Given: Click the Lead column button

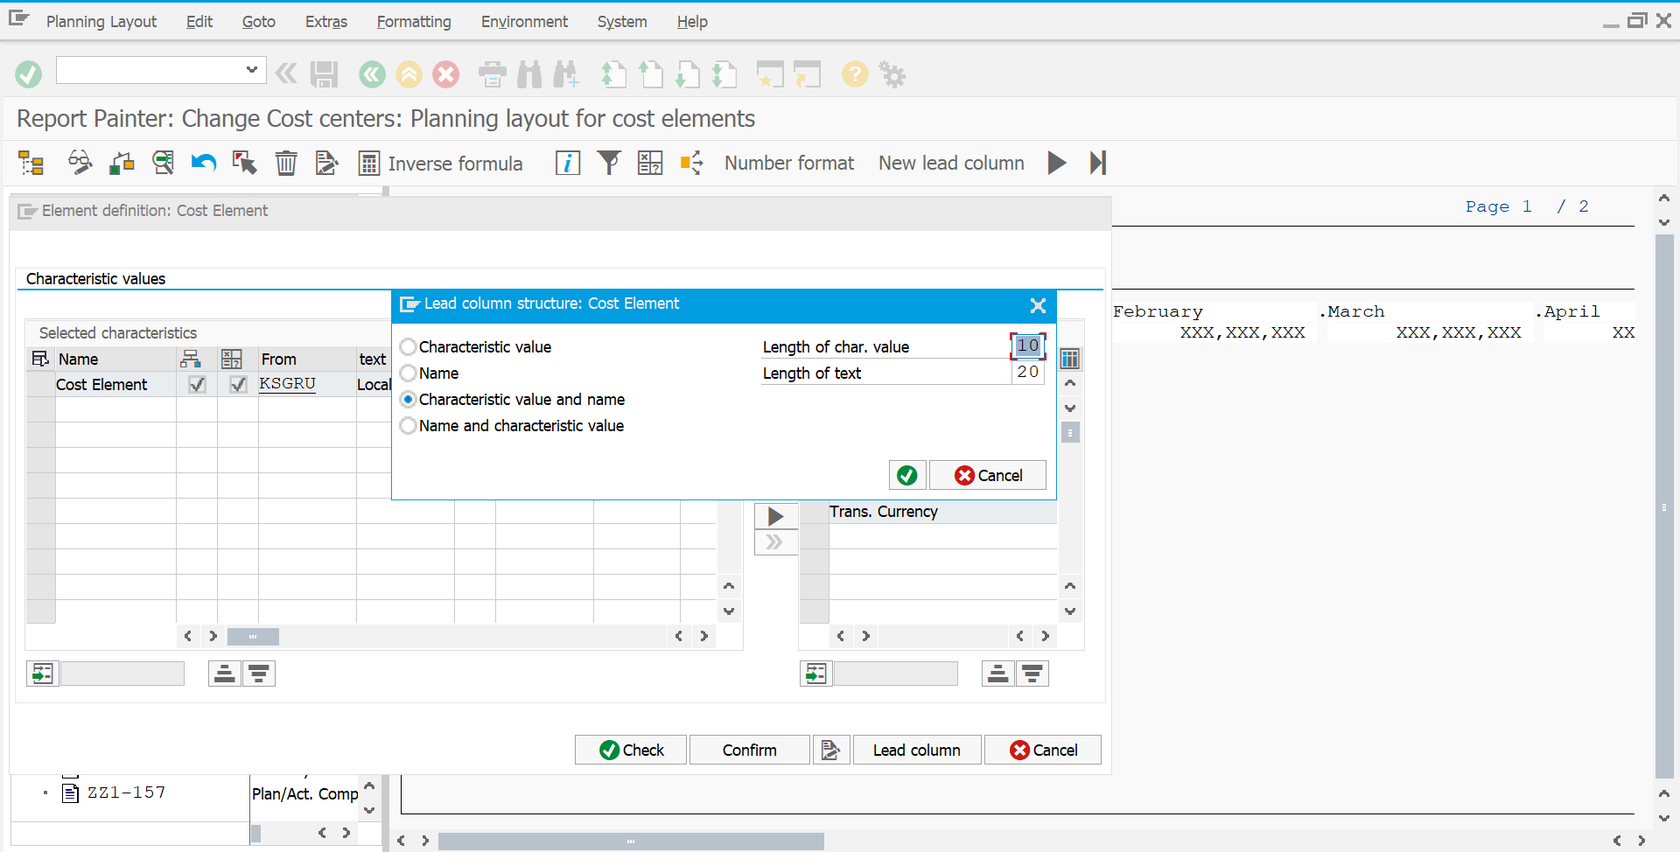Looking at the screenshot, I should [916, 750].
